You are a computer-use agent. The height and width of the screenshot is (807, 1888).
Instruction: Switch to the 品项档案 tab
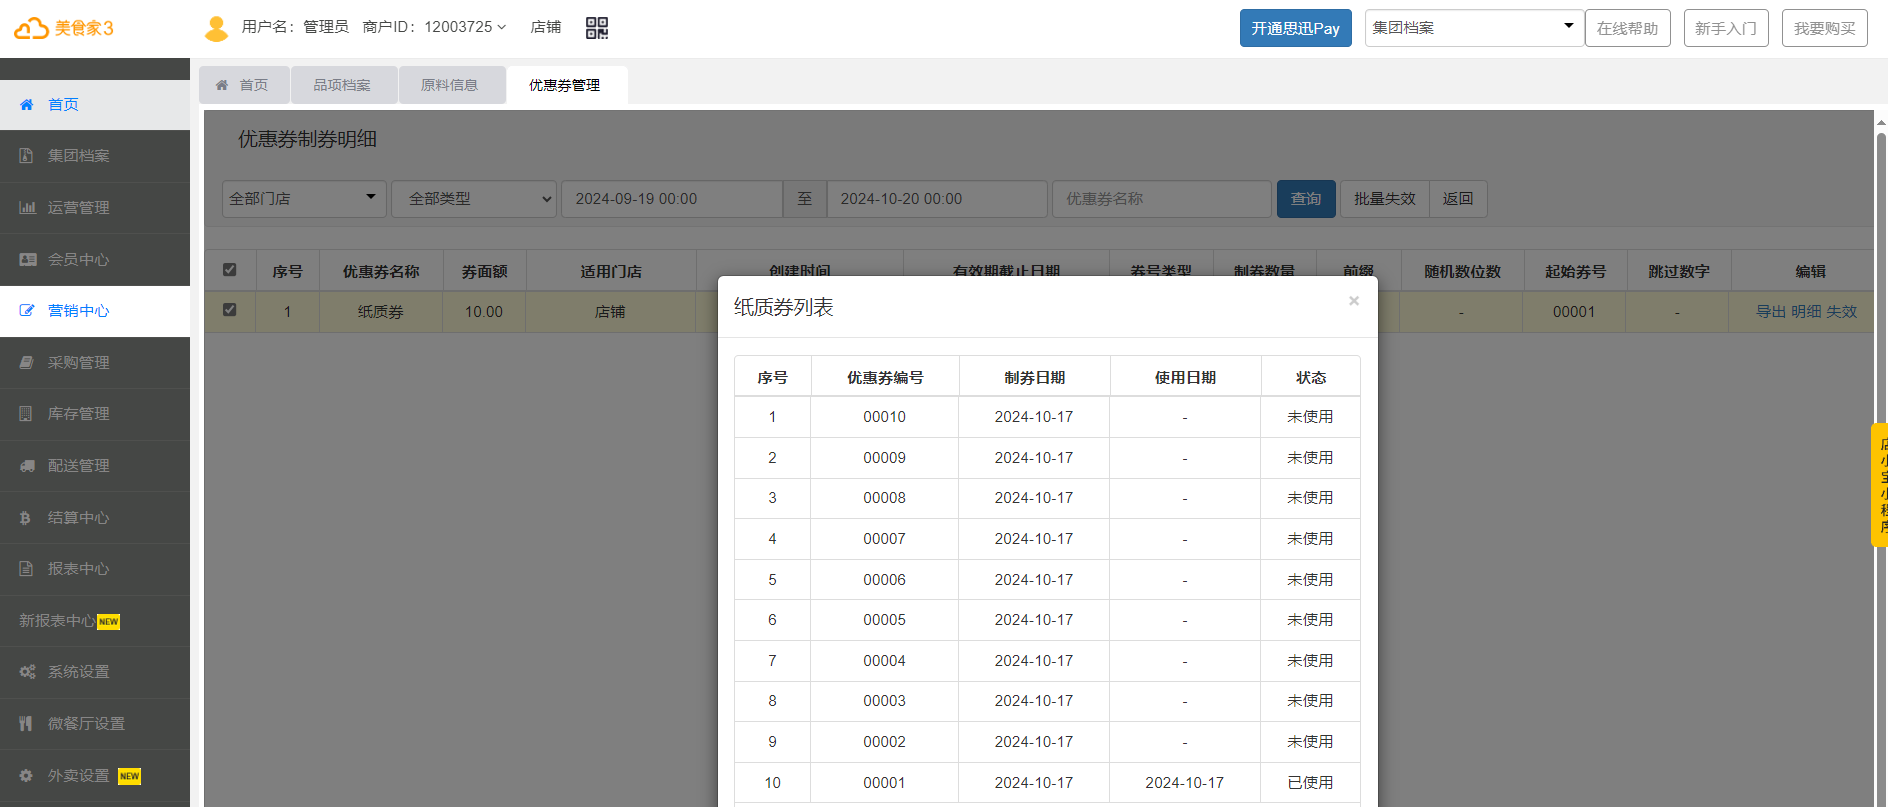[343, 85]
